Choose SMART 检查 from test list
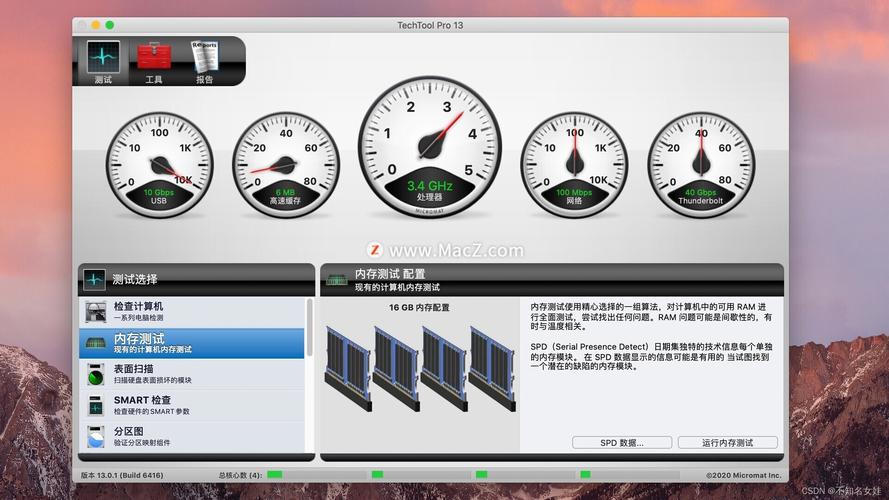This screenshot has height=500, width=889. point(192,405)
